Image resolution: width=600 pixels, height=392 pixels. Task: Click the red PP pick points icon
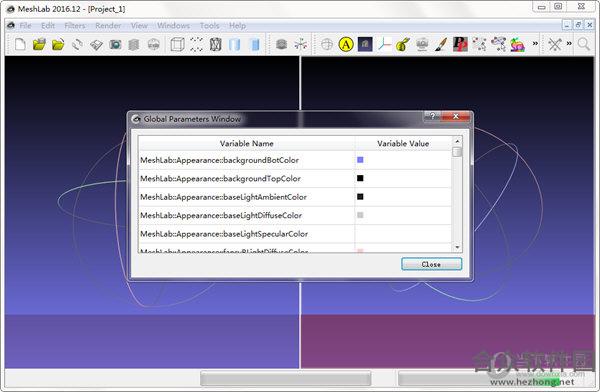tap(460, 44)
